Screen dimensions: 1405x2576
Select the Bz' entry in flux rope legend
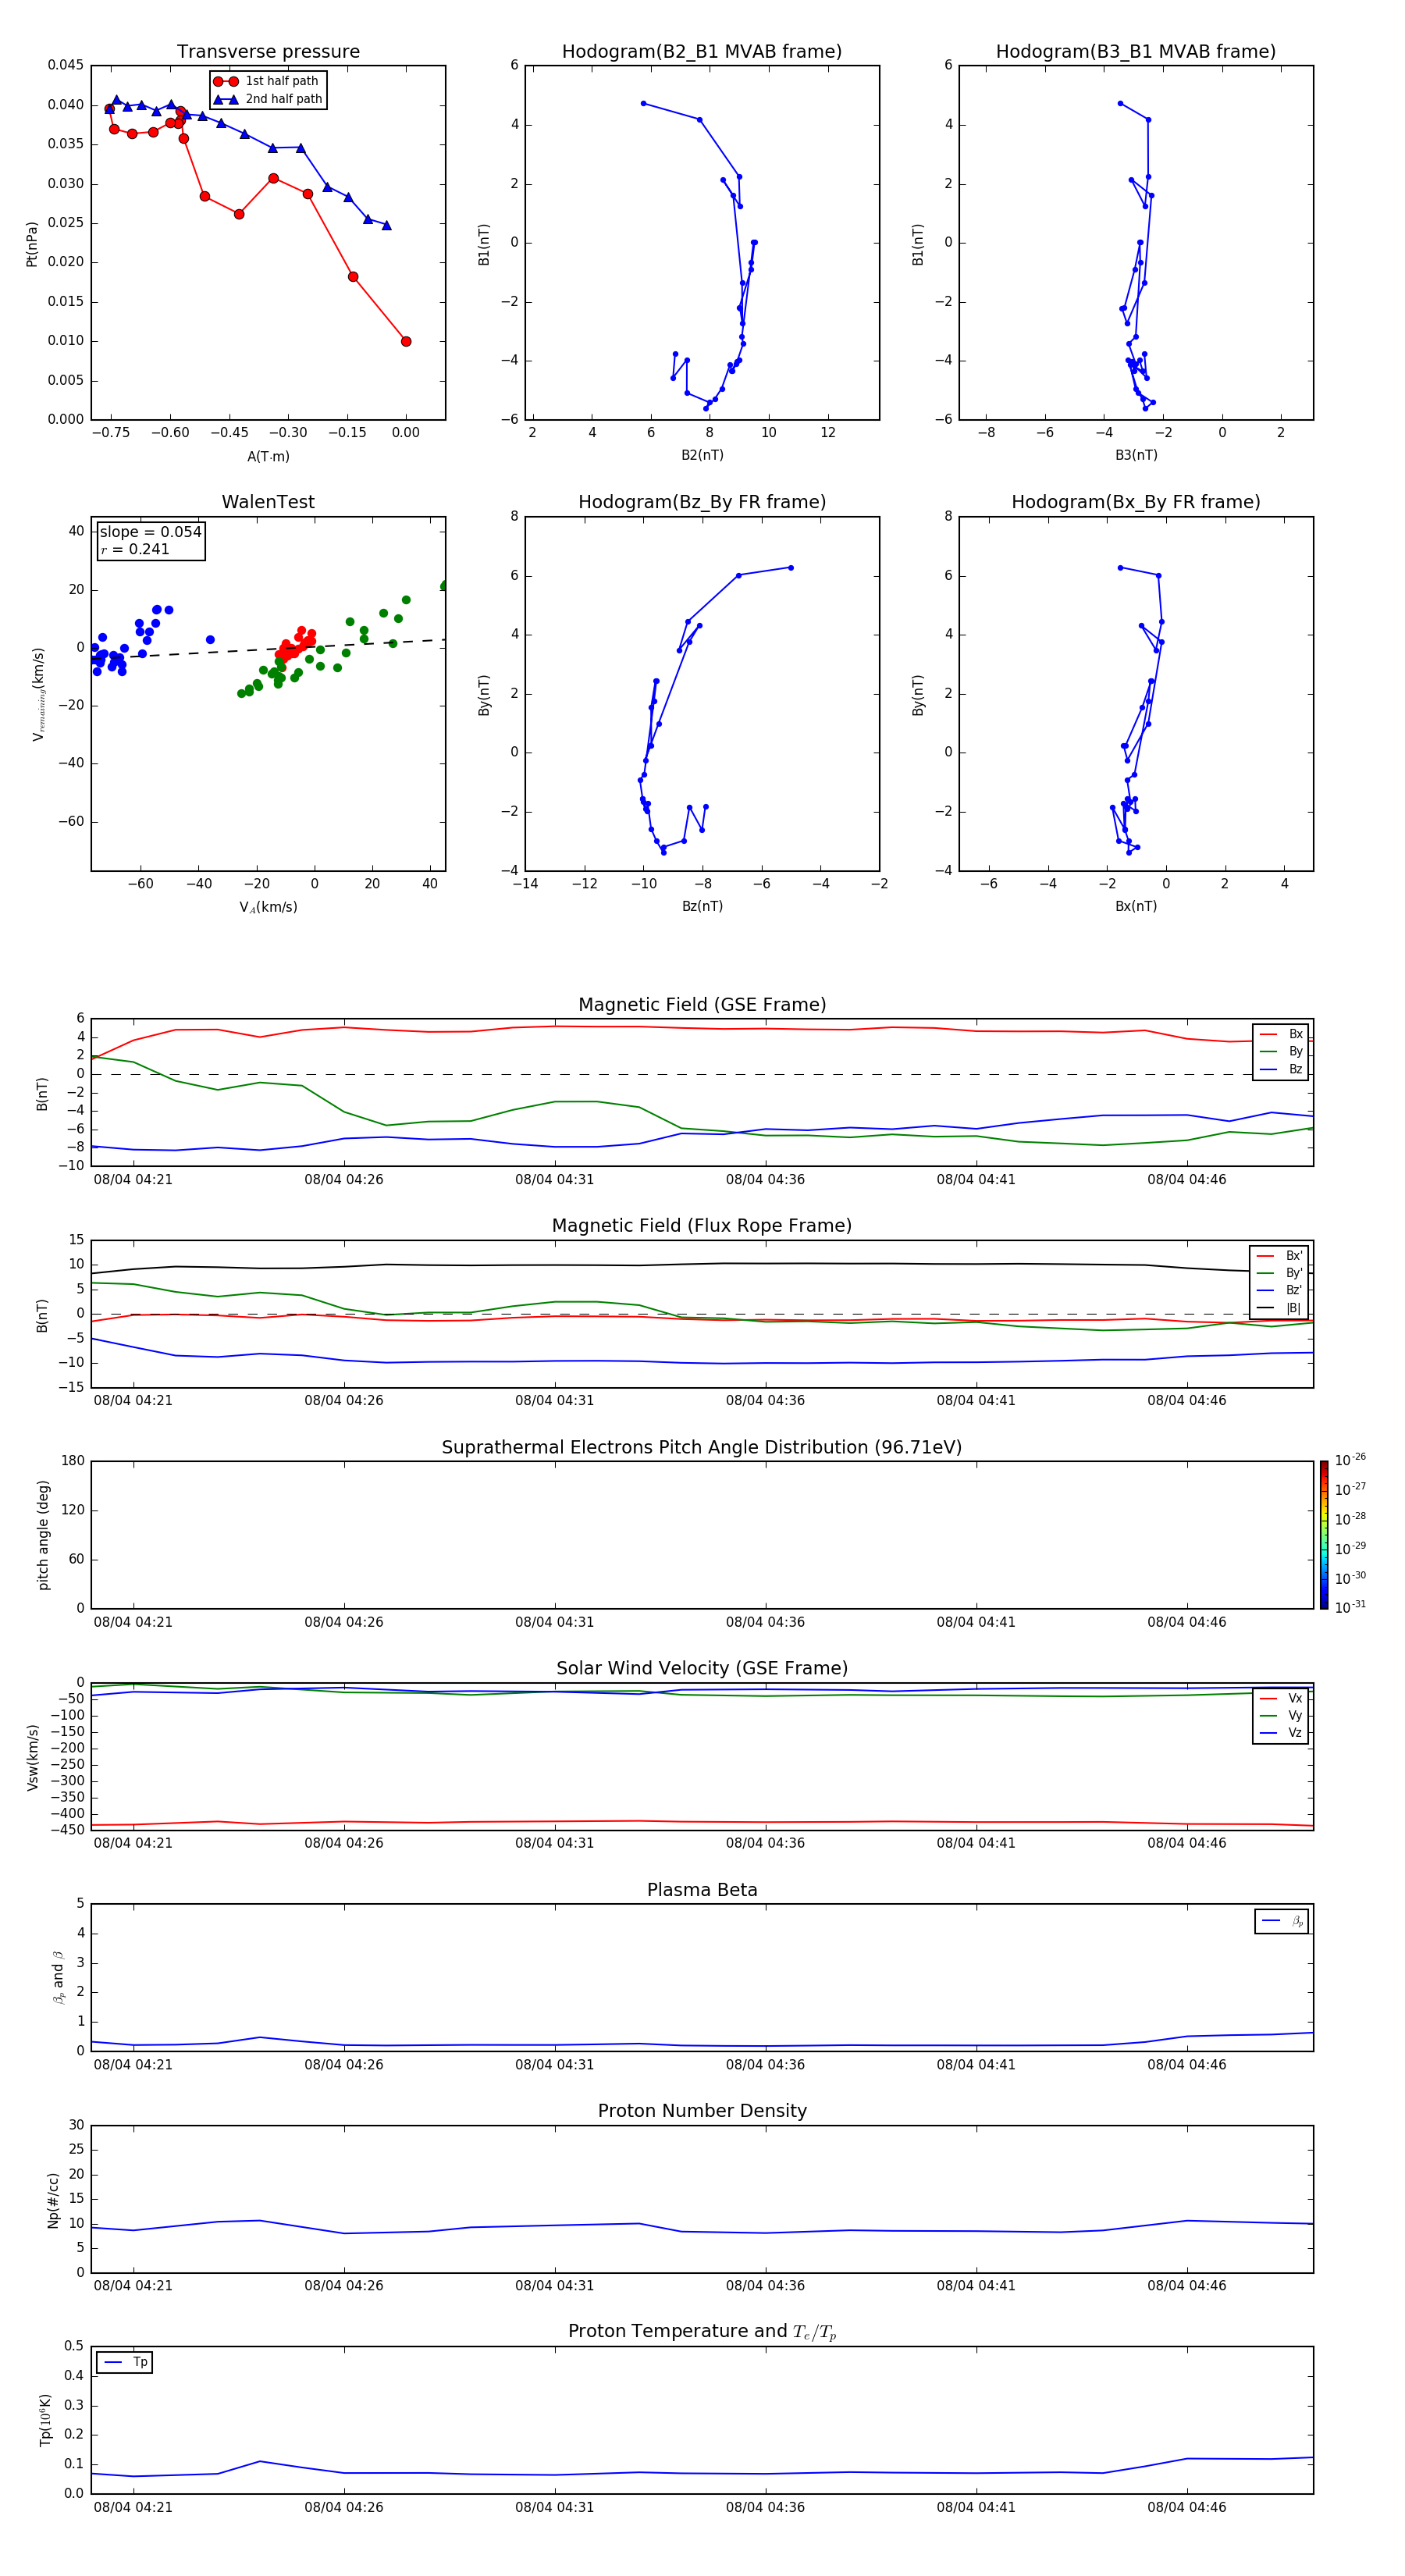click(1280, 1290)
